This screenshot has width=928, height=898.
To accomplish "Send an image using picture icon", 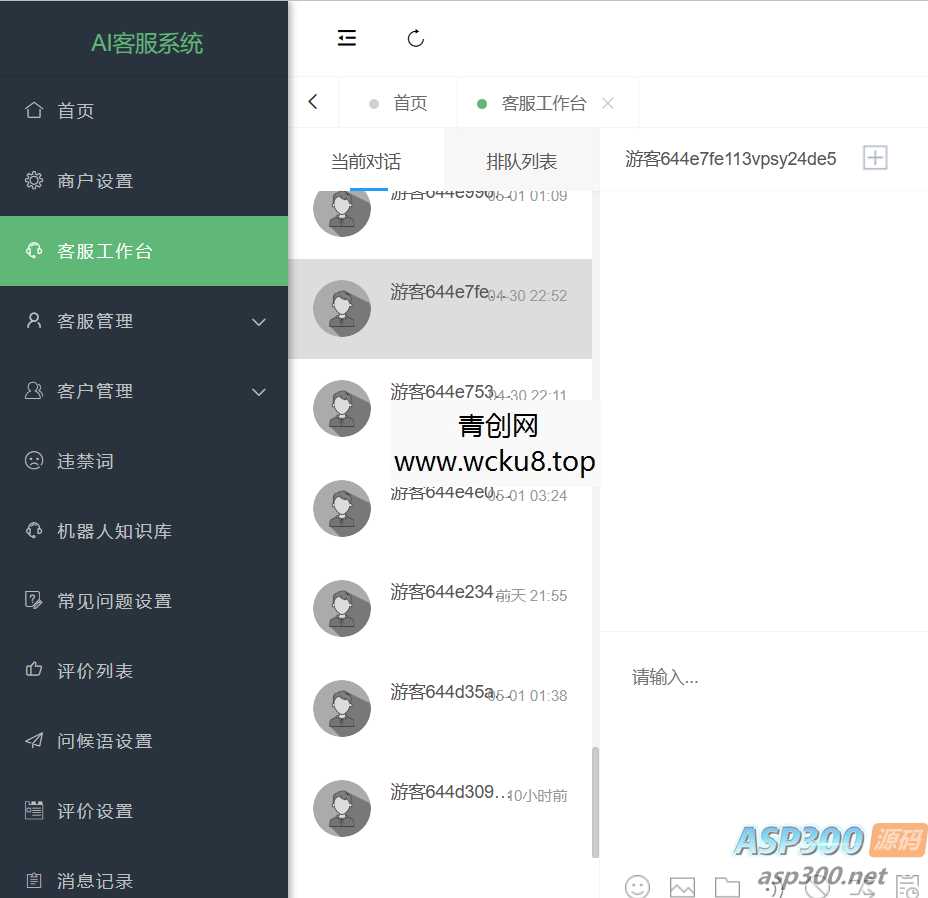I will coord(682,886).
